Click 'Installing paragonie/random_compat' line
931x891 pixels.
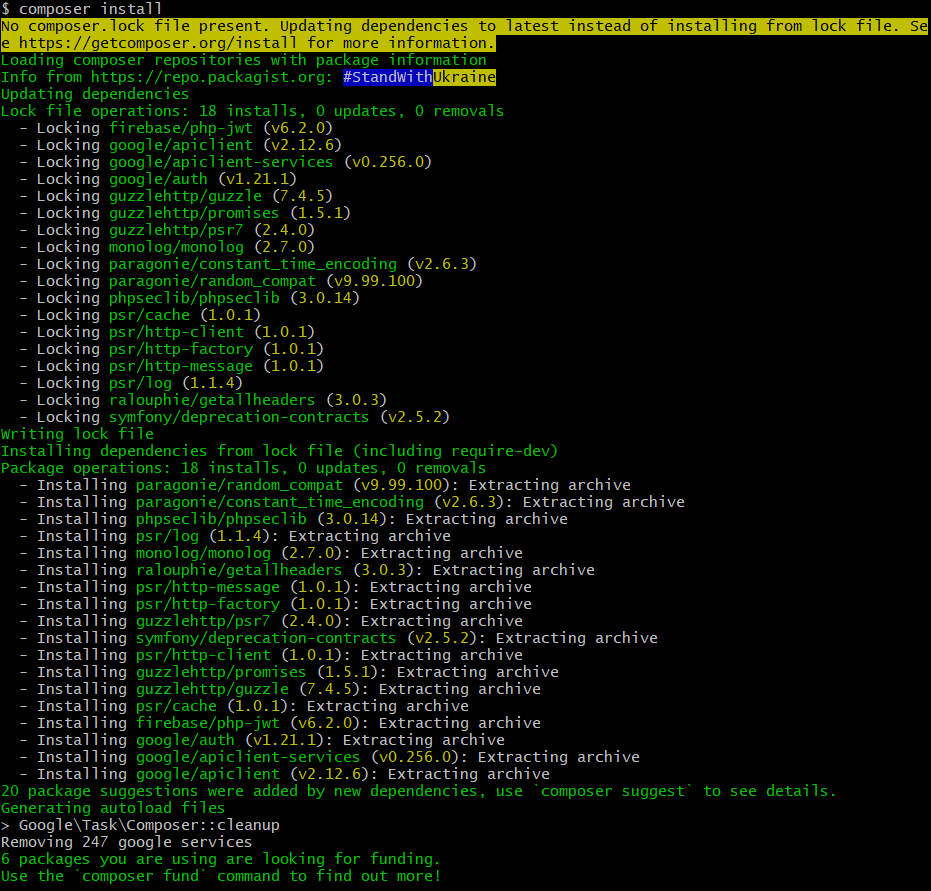(325, 486)
